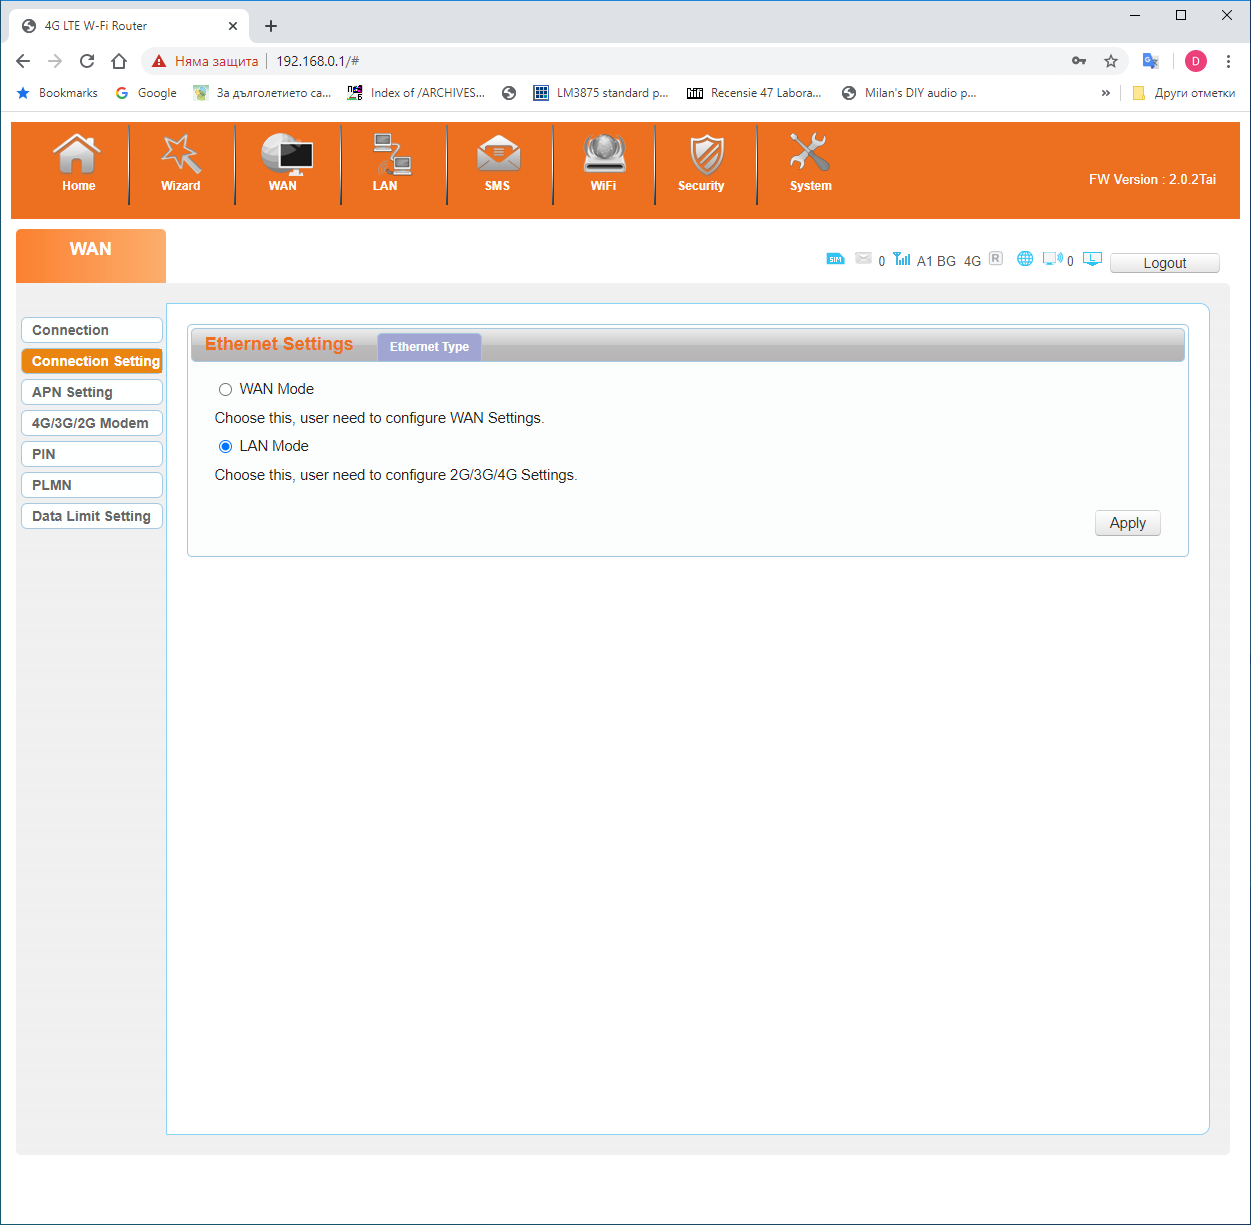
Task: Open the Index of /ARCHIVES bookmark
Action: [416, 93]
